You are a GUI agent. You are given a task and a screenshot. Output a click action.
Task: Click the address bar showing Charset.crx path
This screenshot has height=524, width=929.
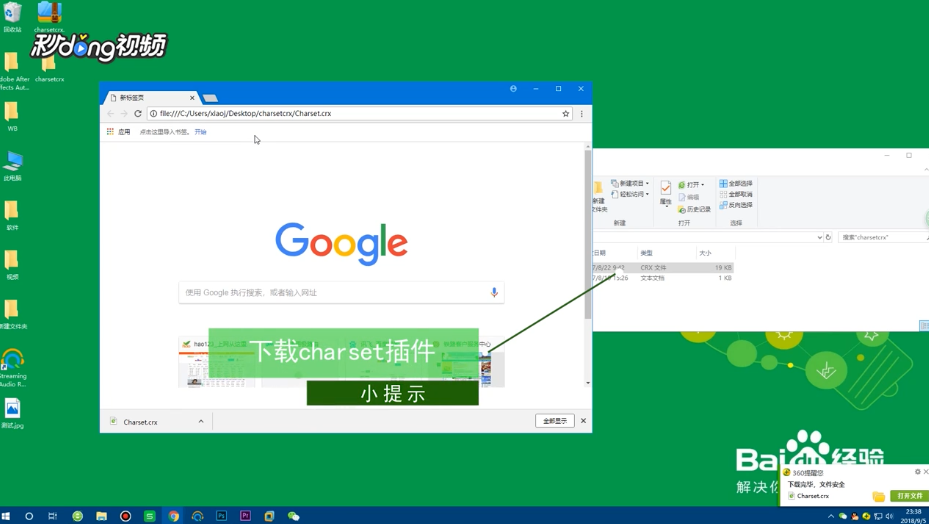[358, 113]
